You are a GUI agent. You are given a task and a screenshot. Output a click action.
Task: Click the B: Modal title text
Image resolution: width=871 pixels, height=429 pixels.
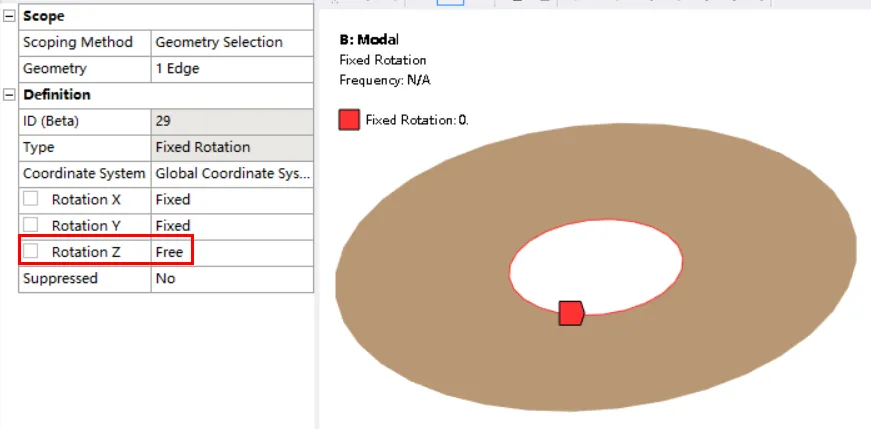point(369,40)
